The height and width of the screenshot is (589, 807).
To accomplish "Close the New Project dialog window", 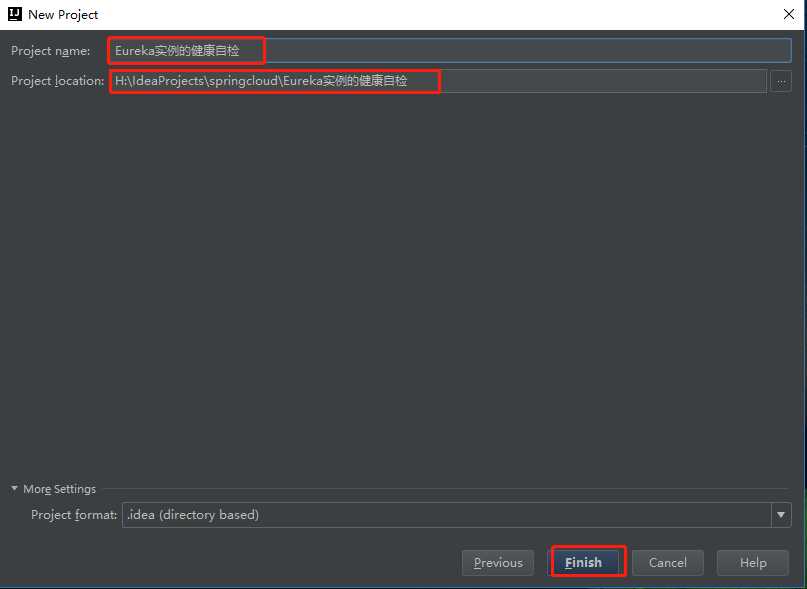I will 788,15.
